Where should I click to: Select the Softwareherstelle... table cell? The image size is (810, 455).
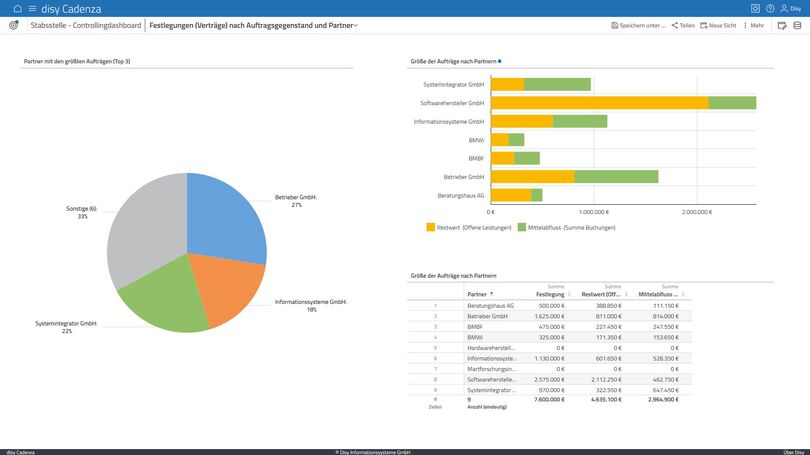tap(491, 380)
